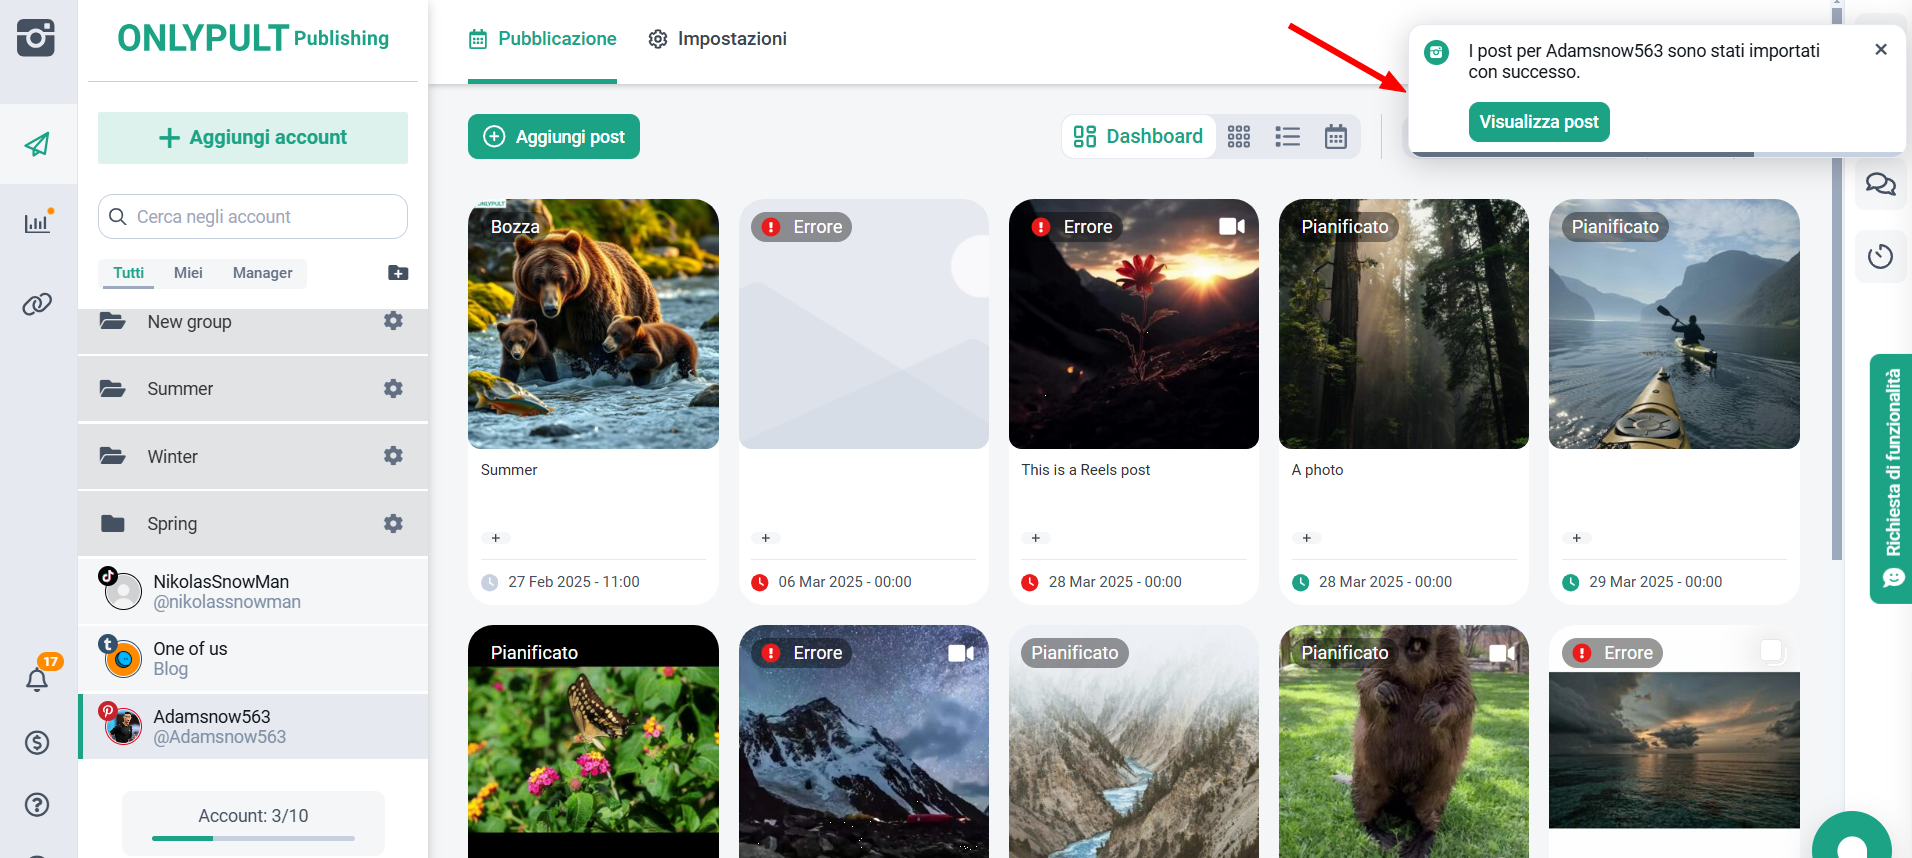1912x858 pixels.
Task: Click the Aggiungi post button
Action: click(554, 137)
